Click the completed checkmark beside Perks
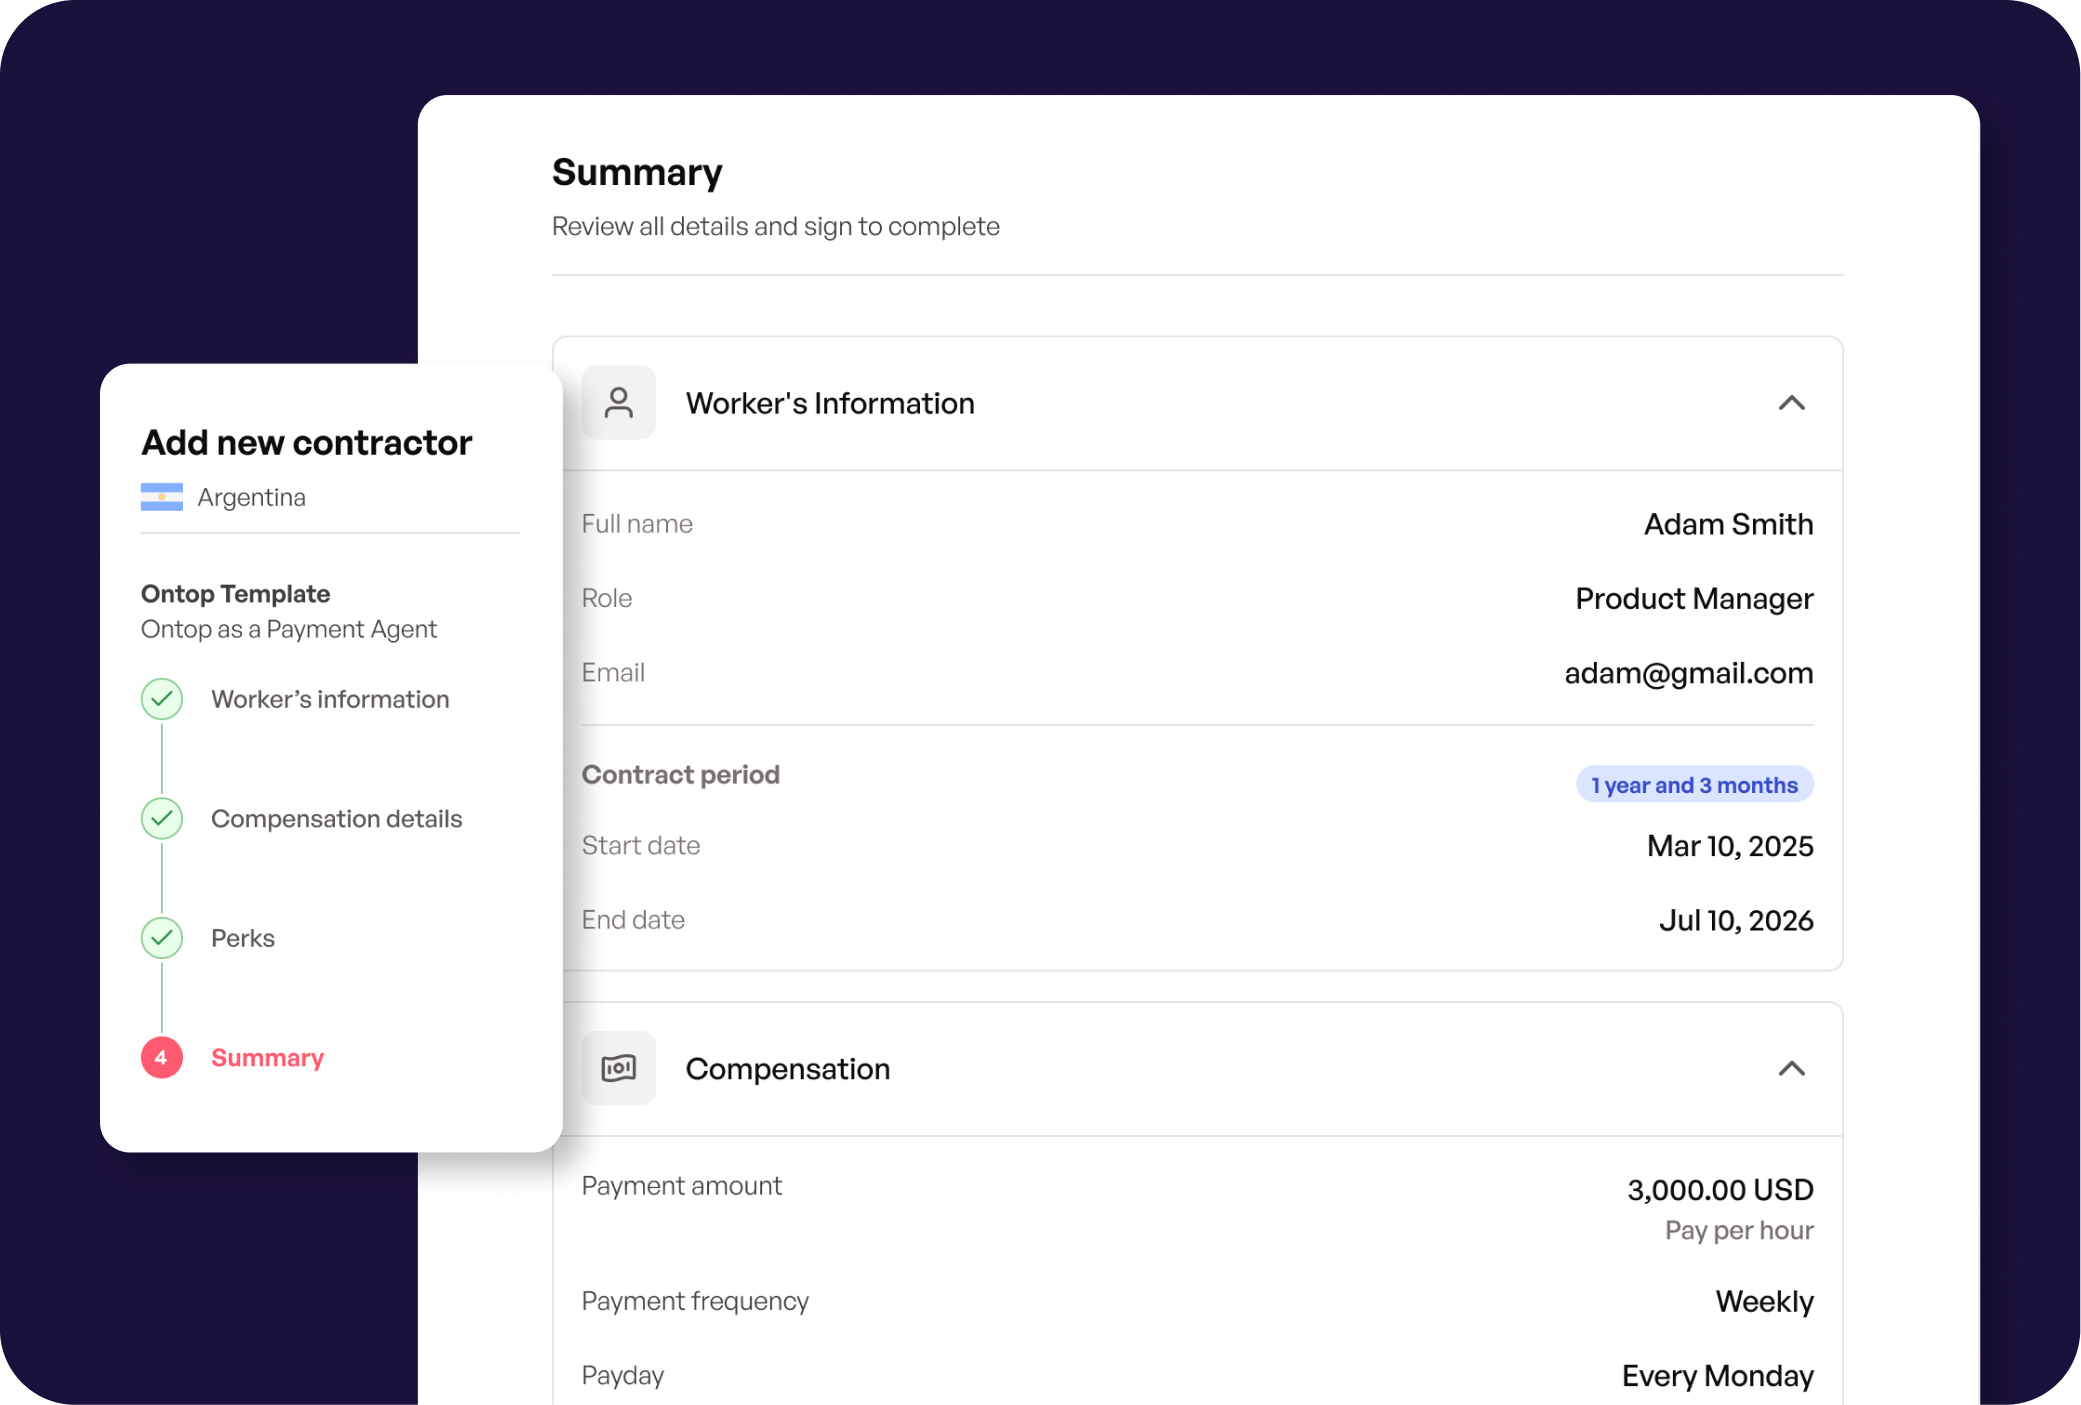This screenshot has width=2081, height=1405. [x=162, y=938]
